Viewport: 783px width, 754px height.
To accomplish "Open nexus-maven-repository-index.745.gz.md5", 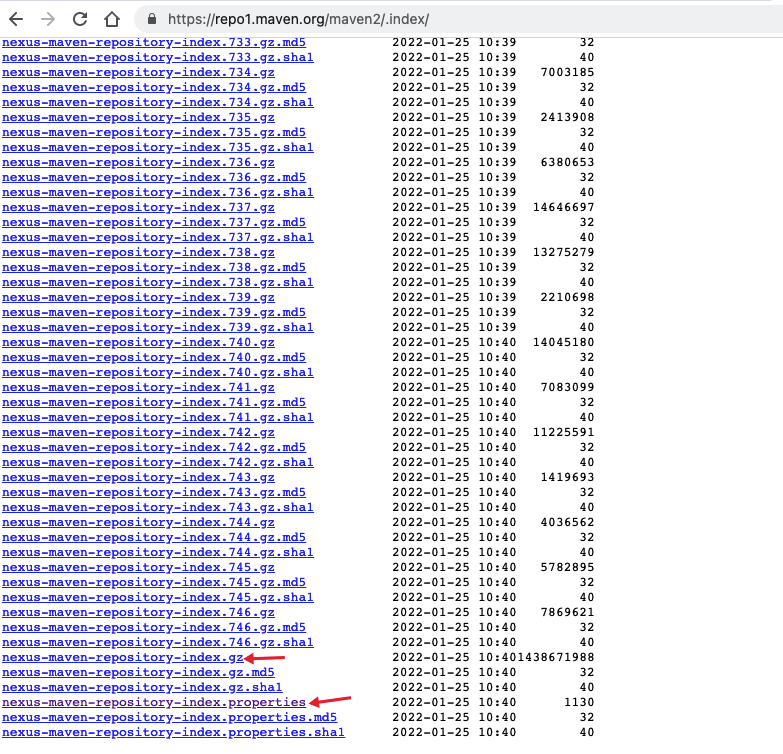I will click(154, 582).
